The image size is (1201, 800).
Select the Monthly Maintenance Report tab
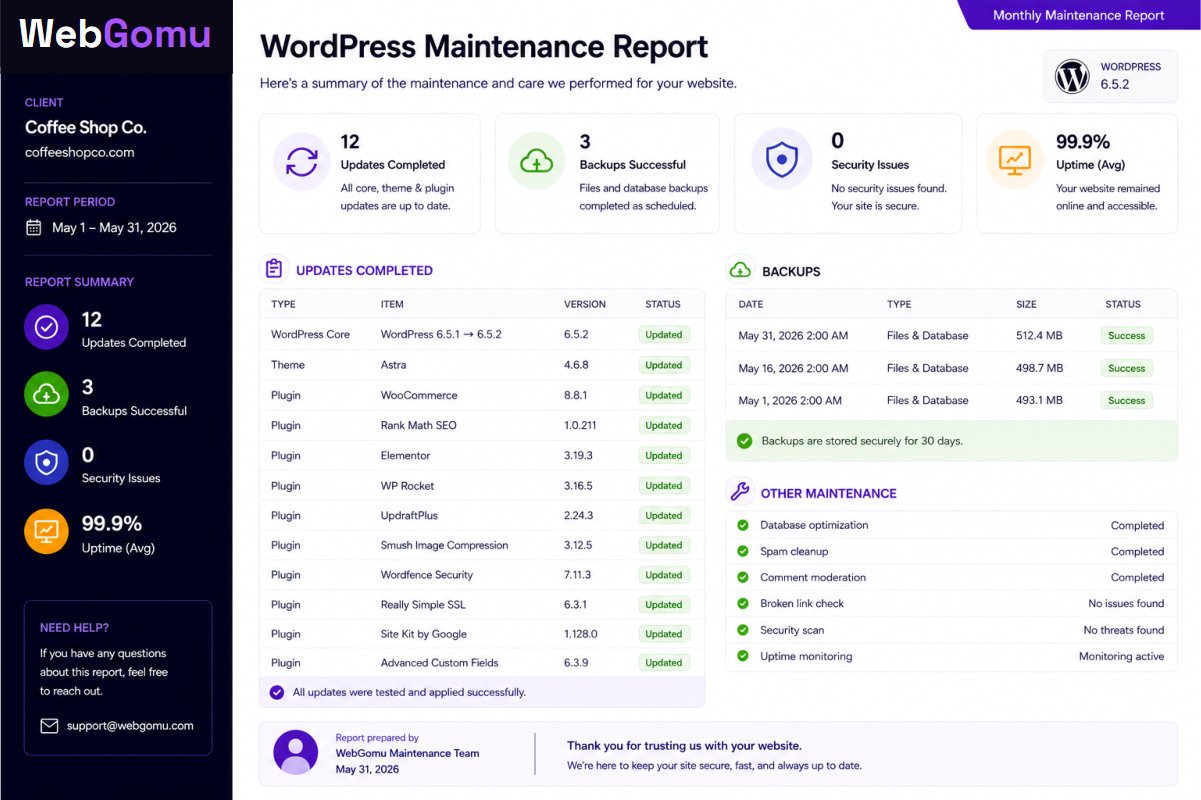(x=1079, y=15)
